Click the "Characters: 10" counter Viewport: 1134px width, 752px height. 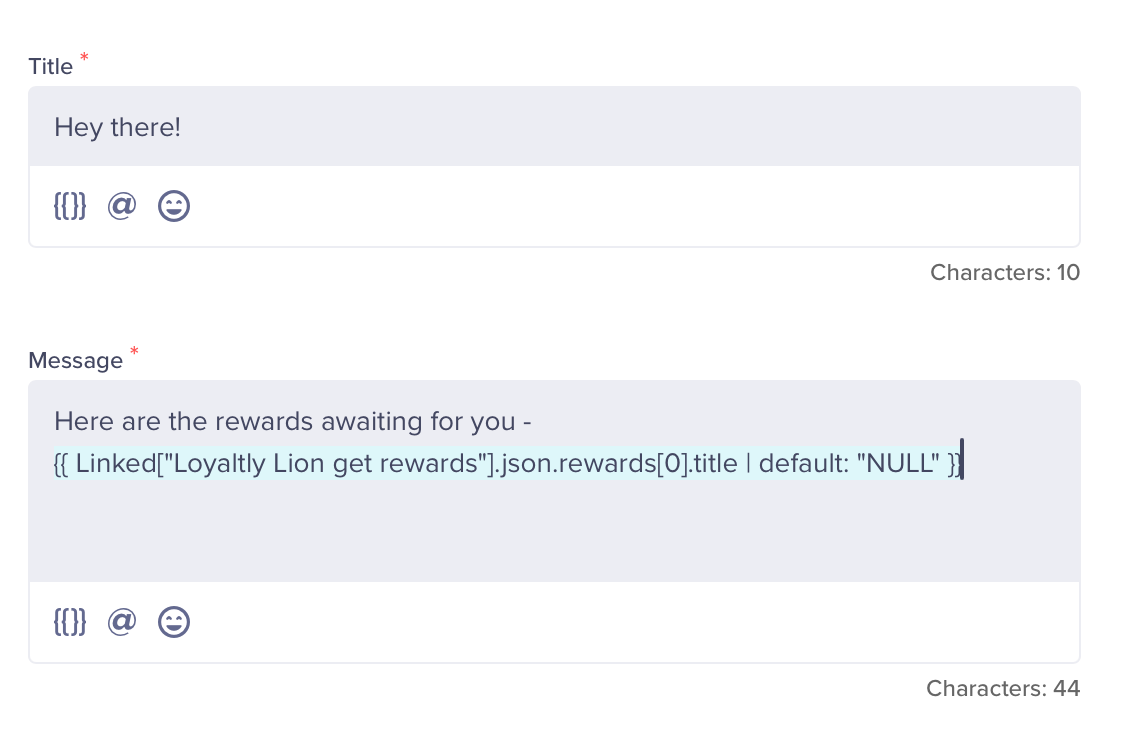1005,273
